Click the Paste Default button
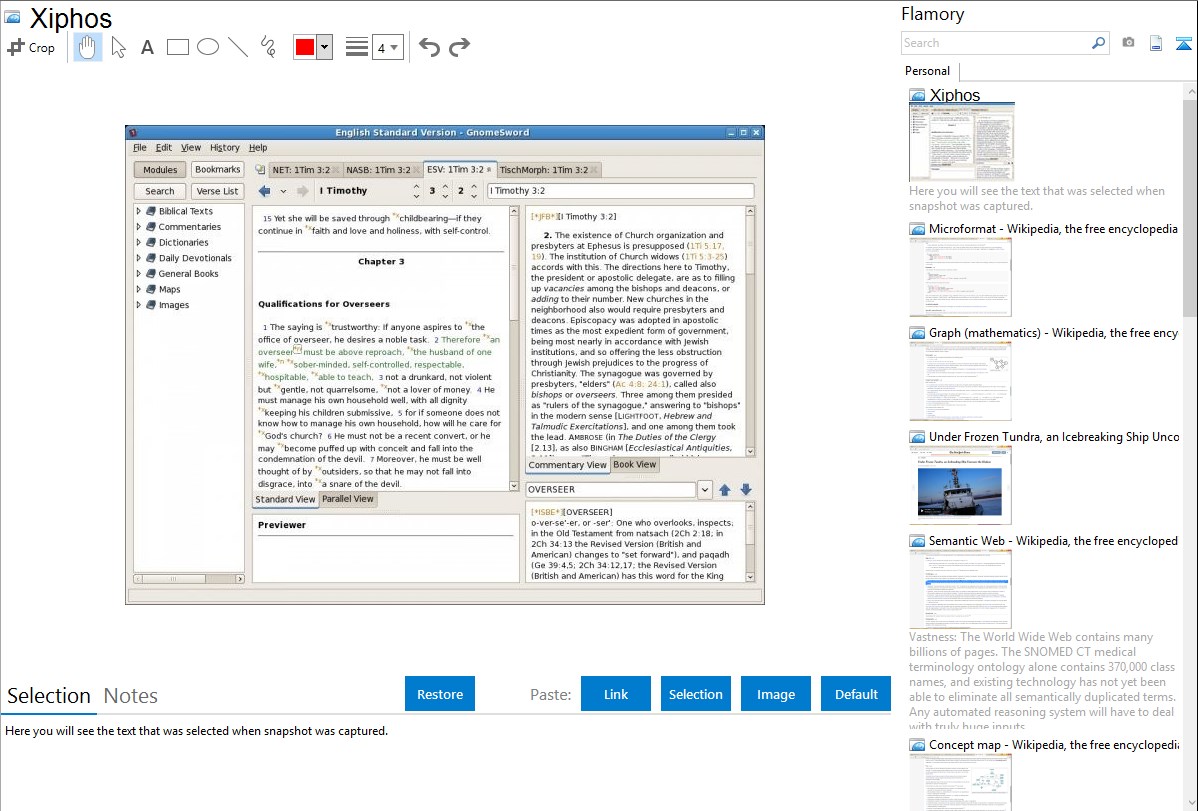Screen dimensions: 1198x811 (856, 694)
